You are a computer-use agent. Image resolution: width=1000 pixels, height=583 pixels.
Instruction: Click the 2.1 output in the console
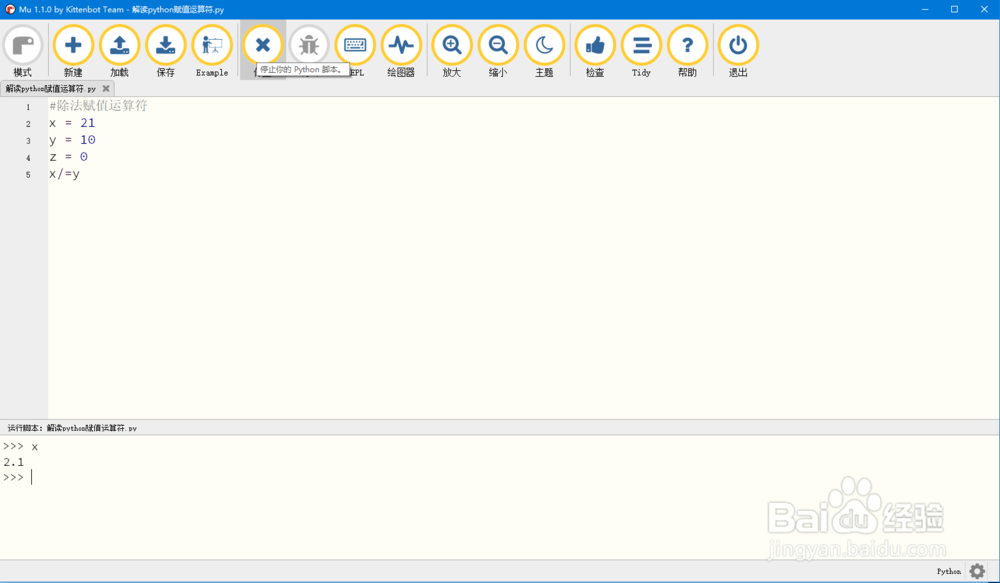click(13, 462)
